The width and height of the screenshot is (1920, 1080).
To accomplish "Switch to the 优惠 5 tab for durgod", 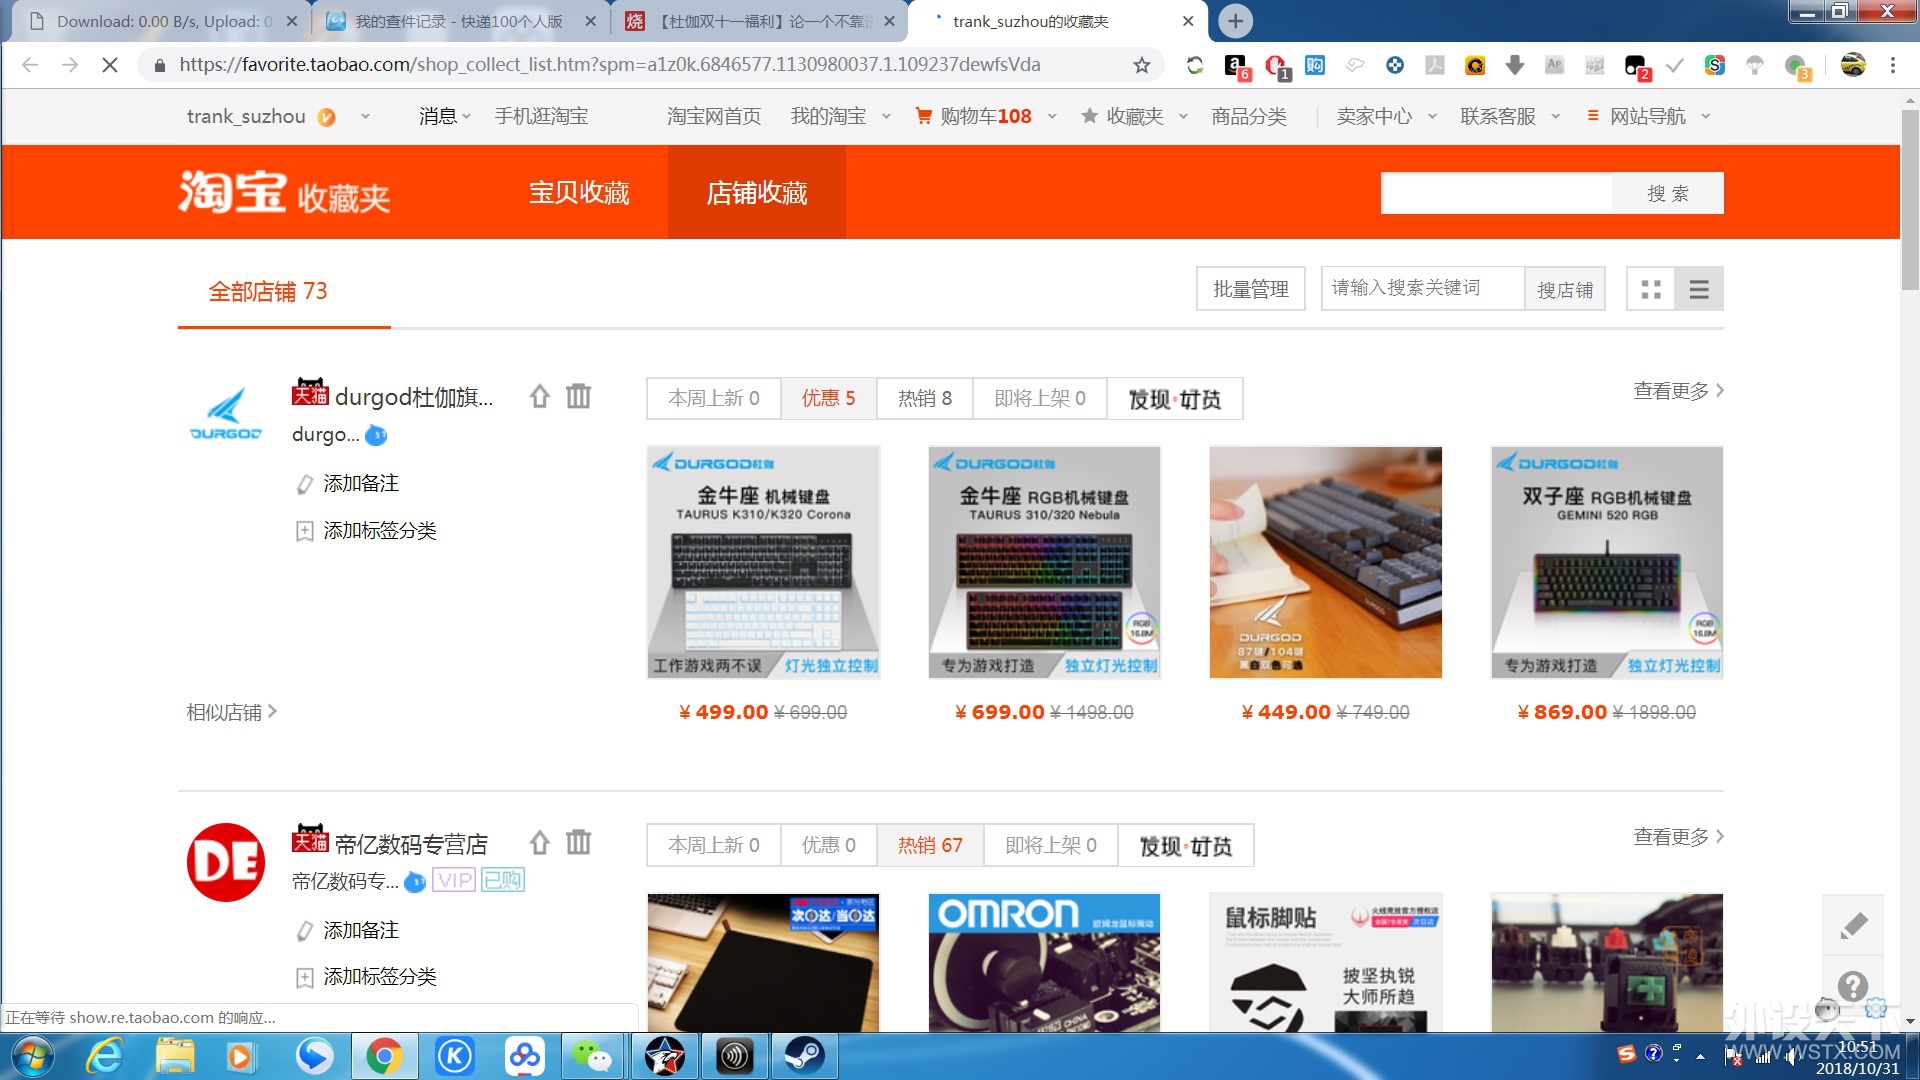I will [828, 399].
